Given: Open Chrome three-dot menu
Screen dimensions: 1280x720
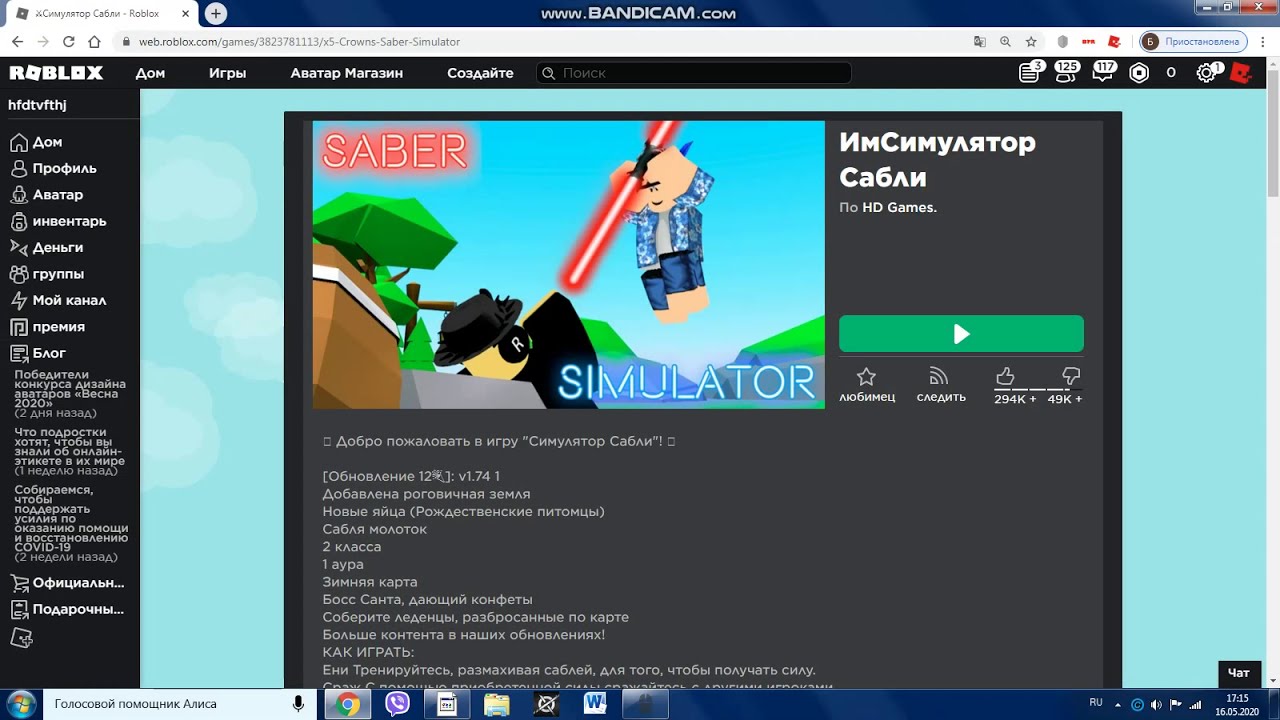Looking at the screenshot, I should pos(1263,42).
